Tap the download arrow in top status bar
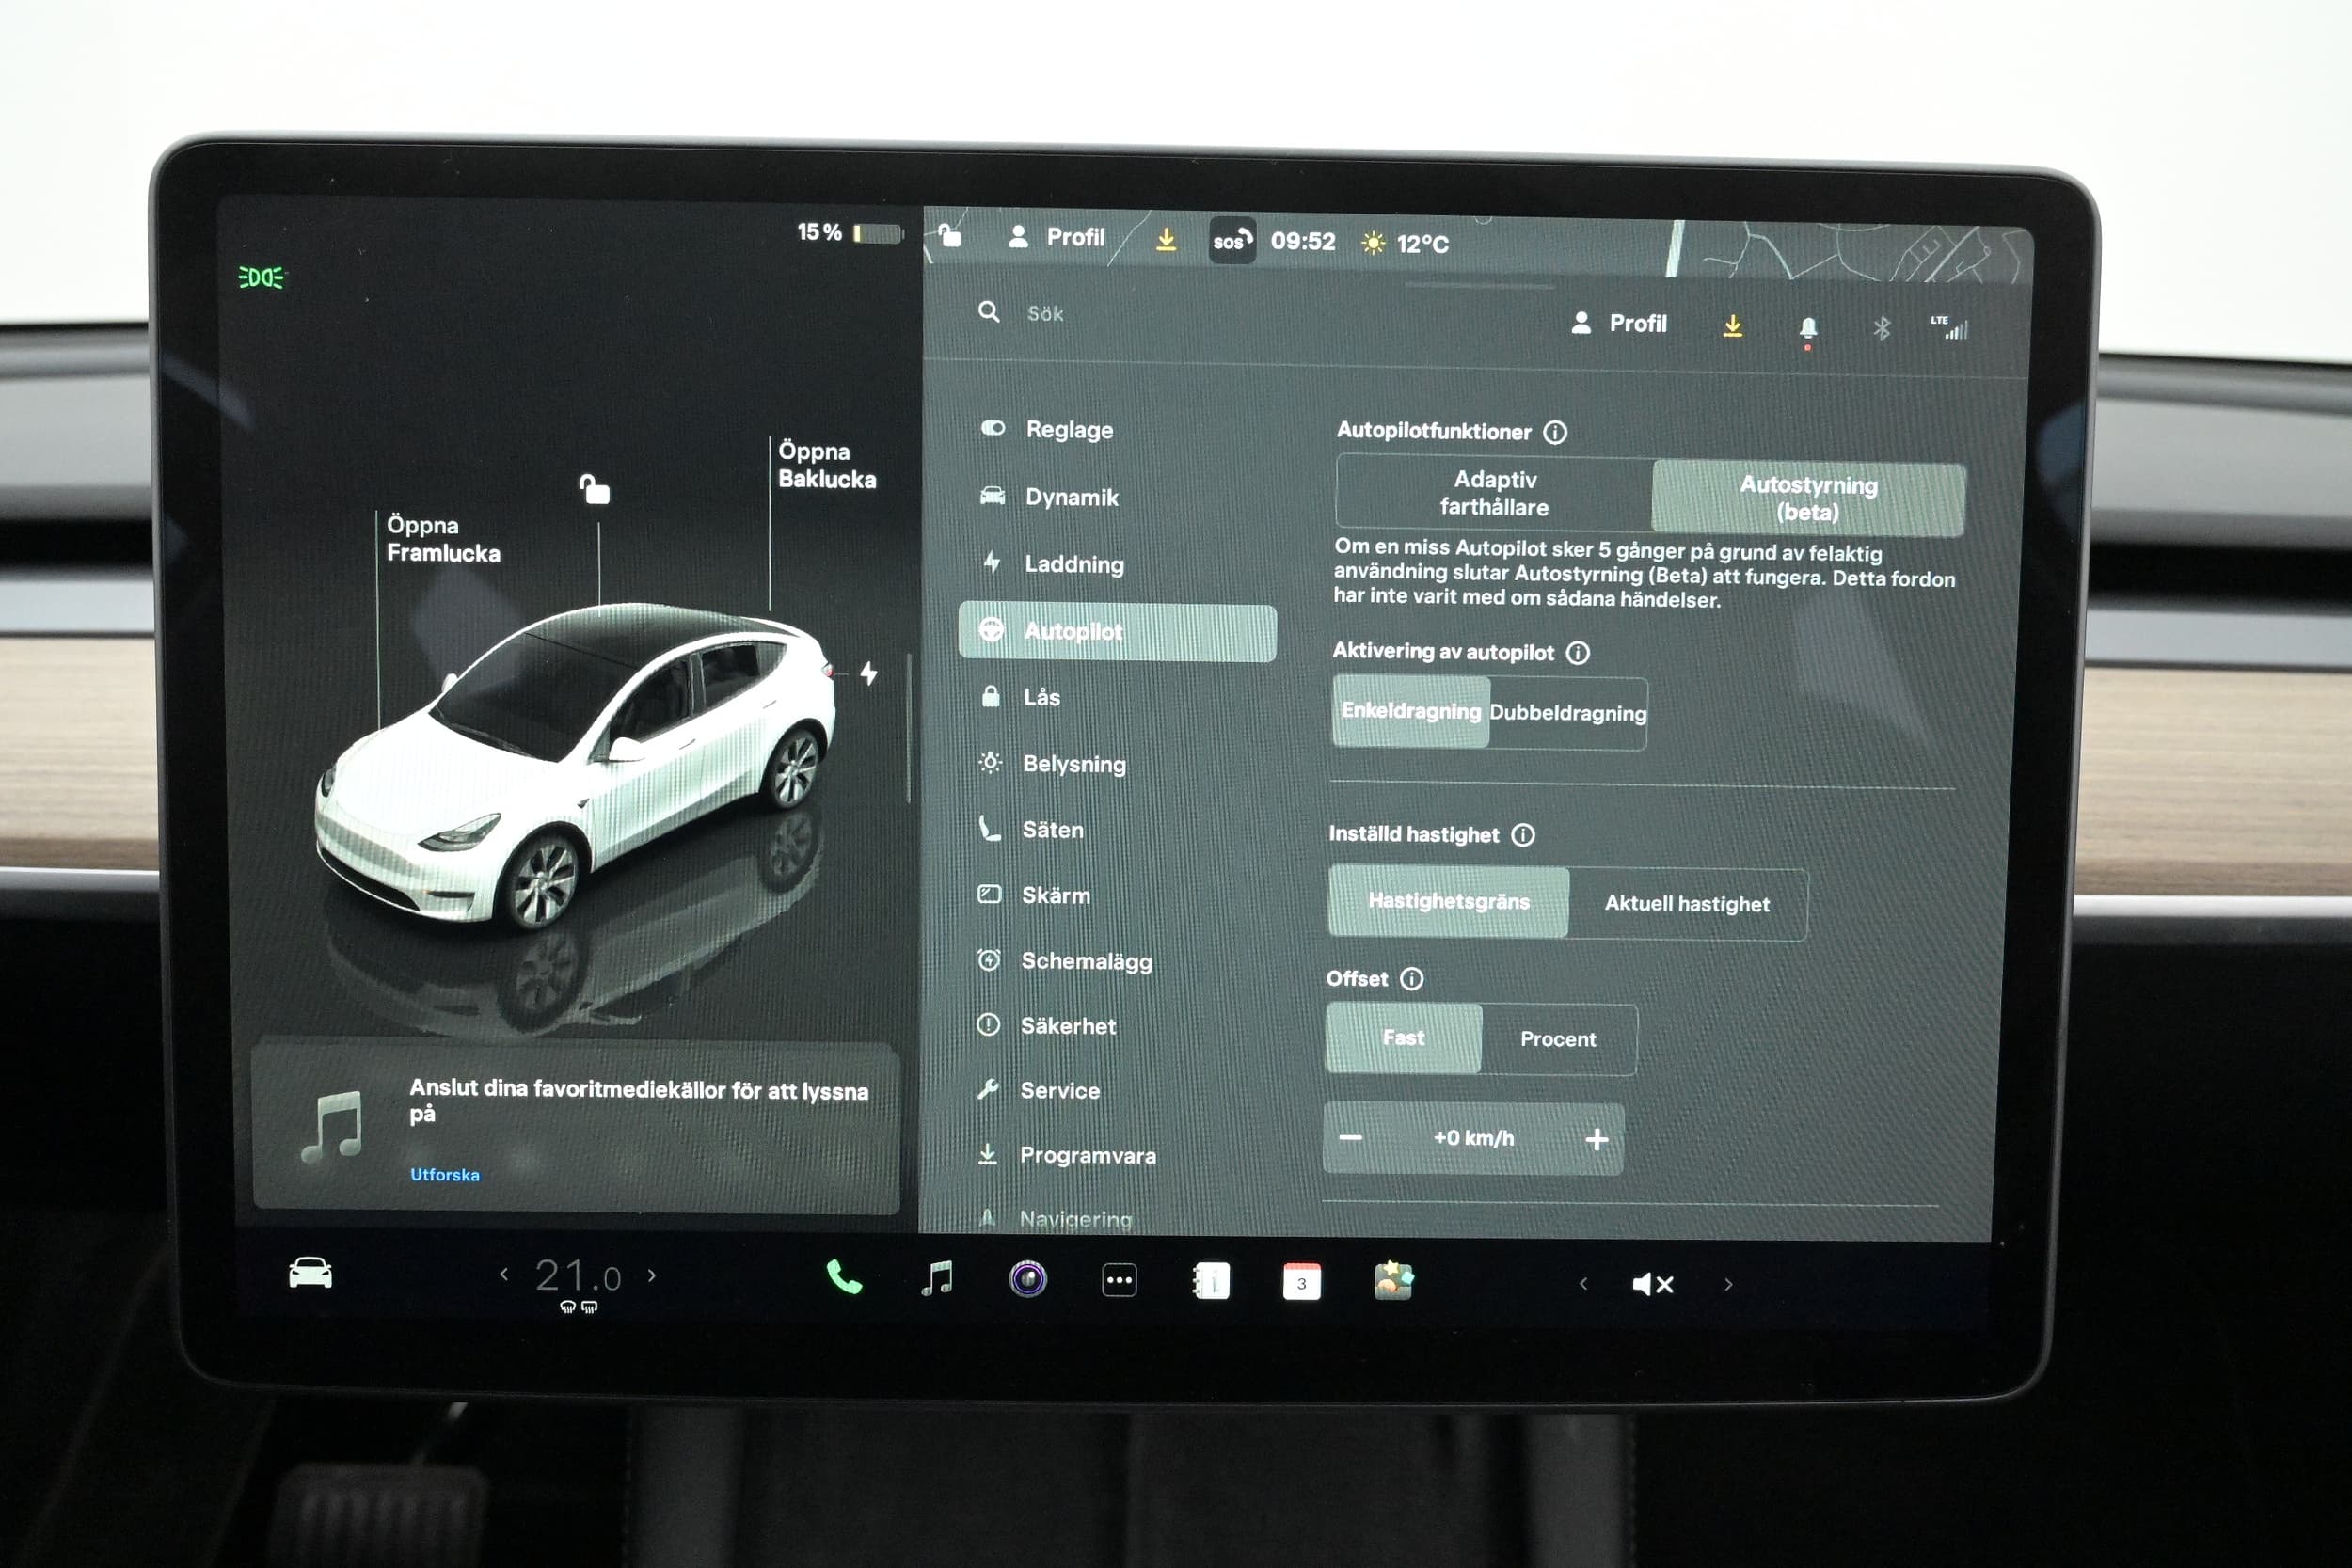The height and width of the screenshot is (1568, 2352). click(x=1166, y=240)
